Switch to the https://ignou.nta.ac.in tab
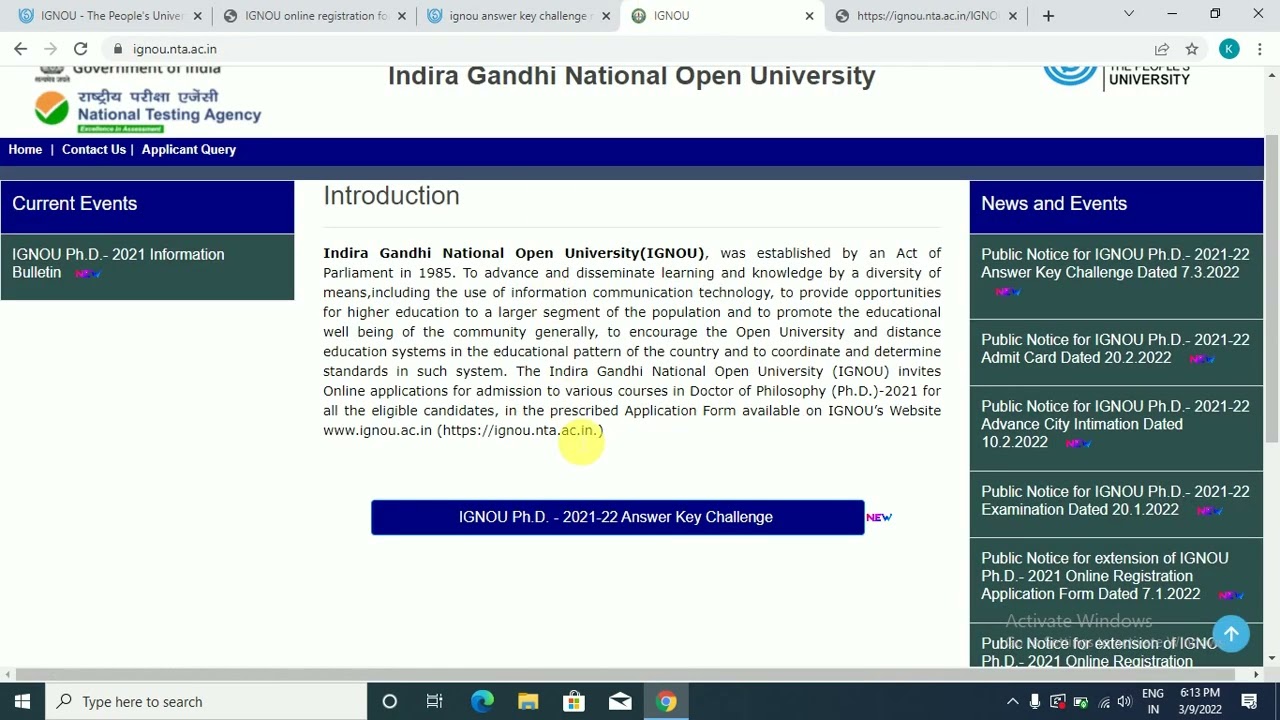Viewport: 1280px width, 720px height. click(926, 16)
